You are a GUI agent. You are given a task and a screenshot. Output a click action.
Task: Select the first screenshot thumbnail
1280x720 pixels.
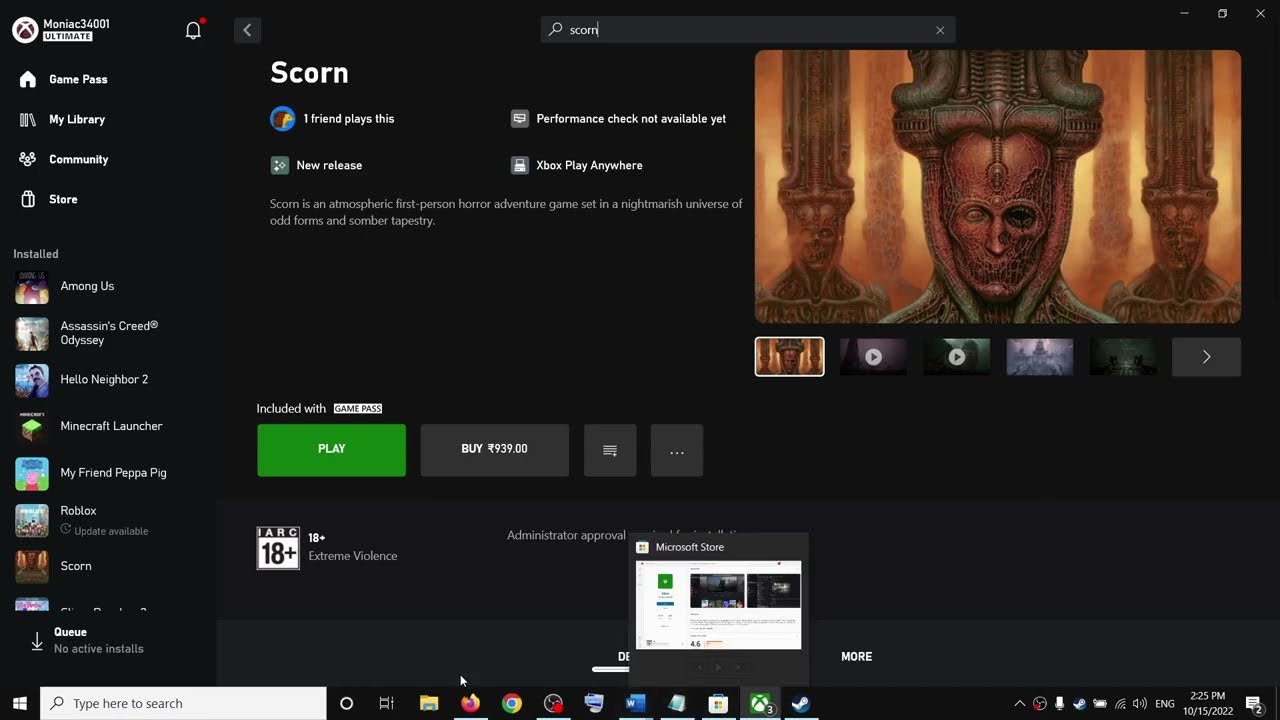pyautogui.click(x=789, y=357)
